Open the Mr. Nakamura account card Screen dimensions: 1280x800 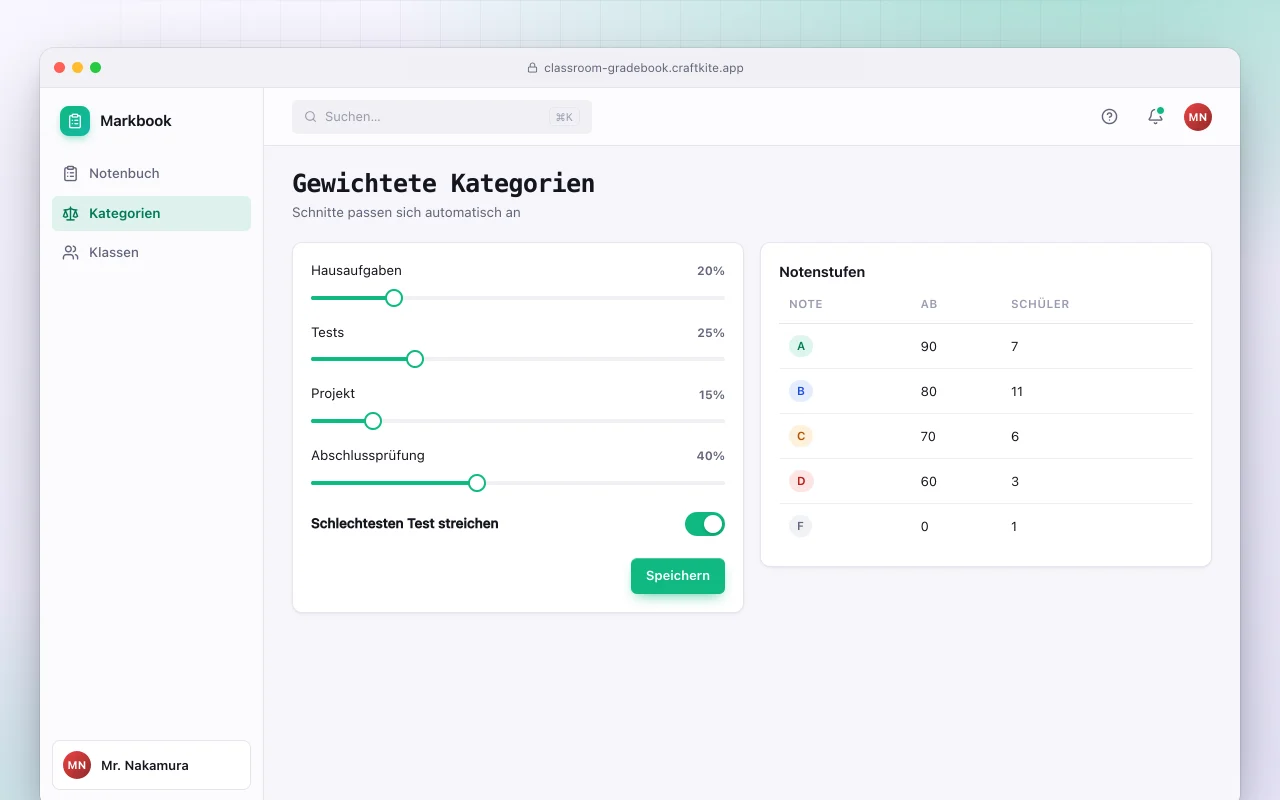coord(151,765)
